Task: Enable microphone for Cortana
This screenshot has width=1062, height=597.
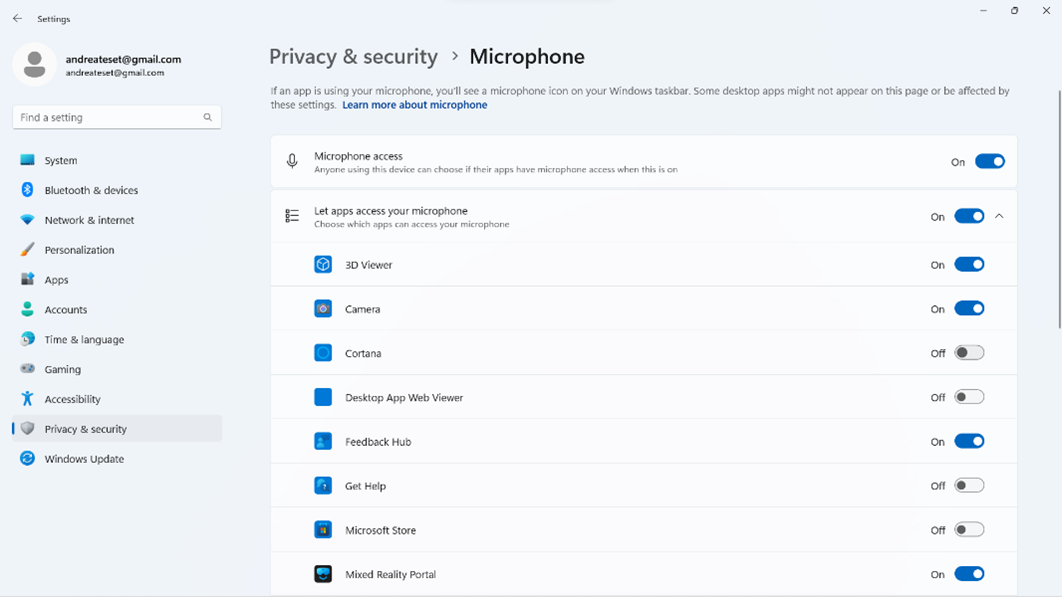Action: [x=968, y=353]
